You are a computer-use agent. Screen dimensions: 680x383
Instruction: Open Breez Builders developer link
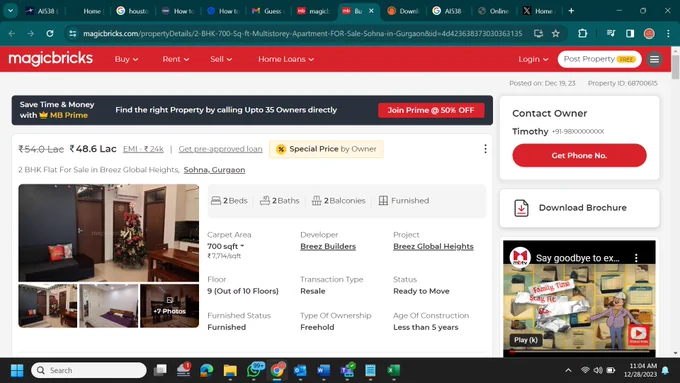point(328,246)
